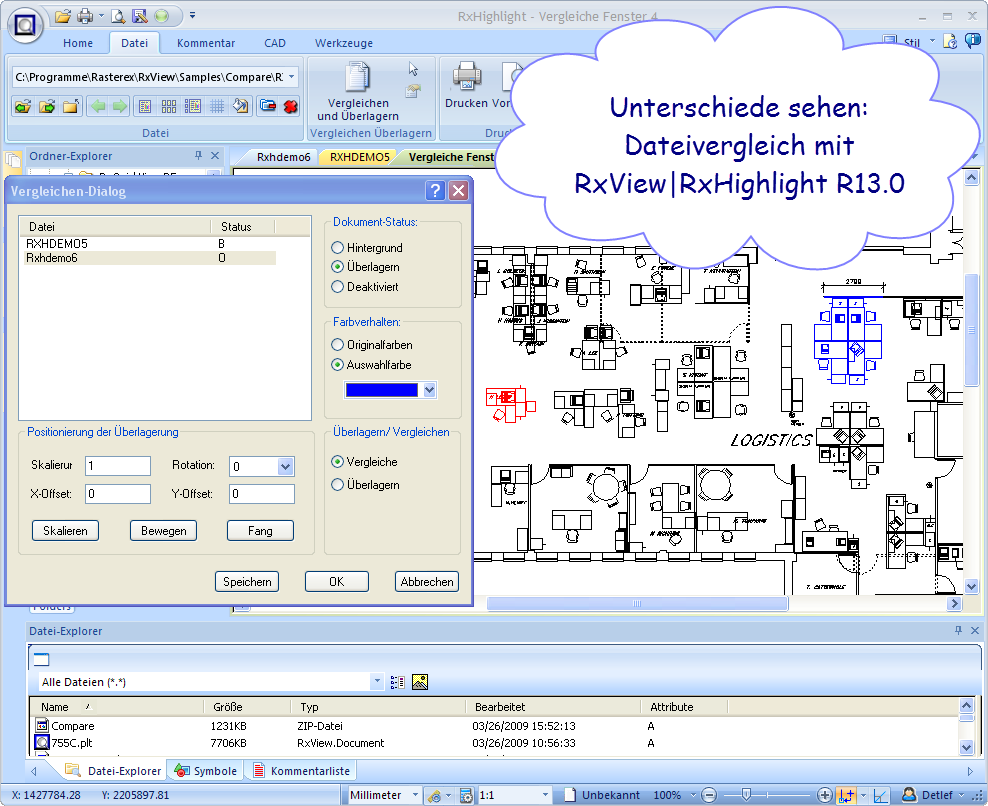This screenshot has height=806, width=988.
Task: Switch to the Kommentar ribbon tab
Action: click(206, 43)
